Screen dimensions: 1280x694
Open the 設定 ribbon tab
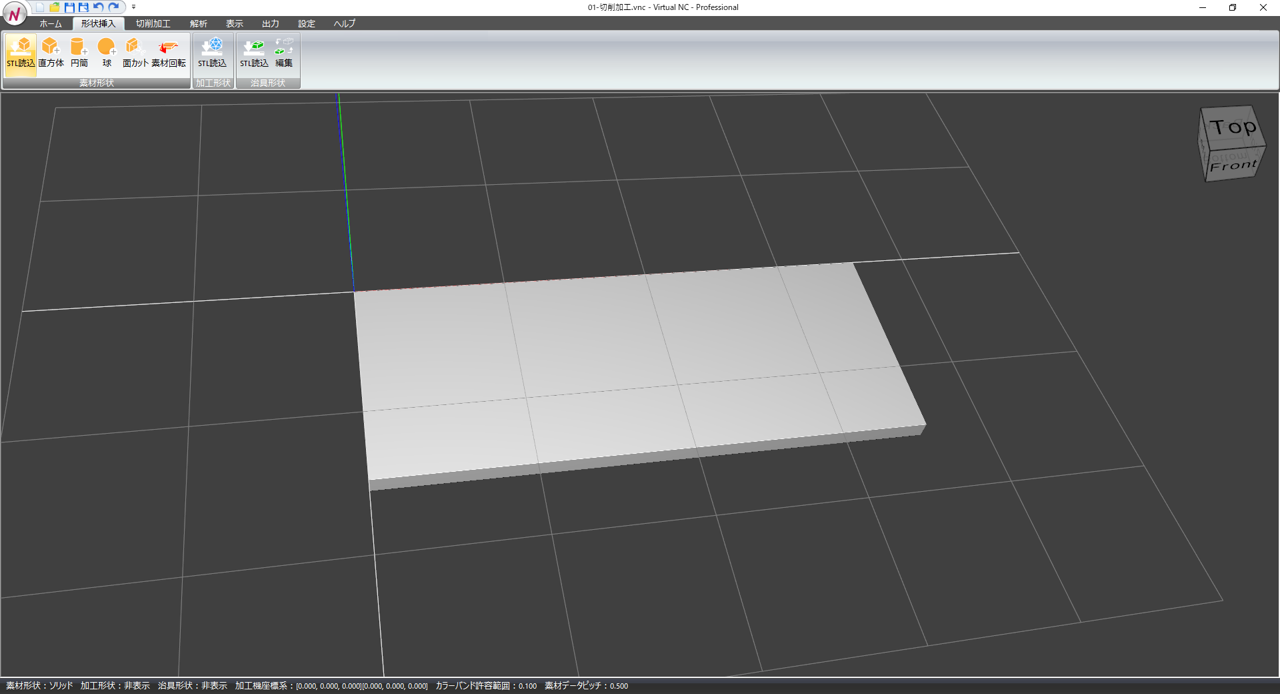[x=306, y=23]
